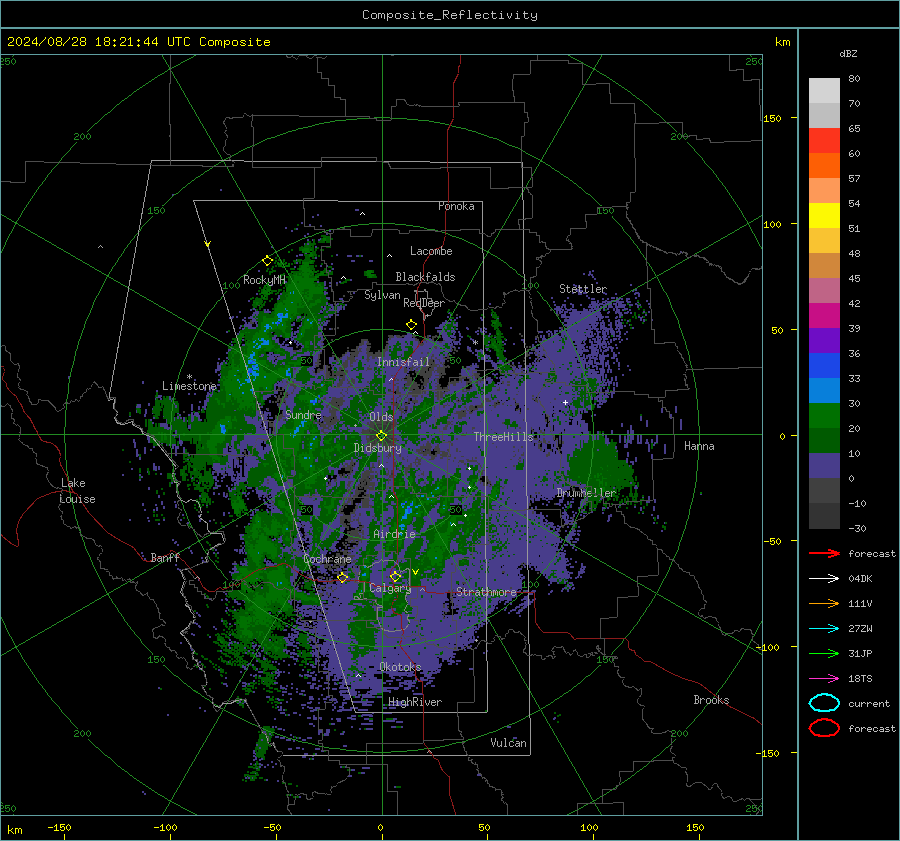The height and width of the screenshot is (841, 900).
Task: Click the Vulcan city label
Action: (x=509, y=743)
